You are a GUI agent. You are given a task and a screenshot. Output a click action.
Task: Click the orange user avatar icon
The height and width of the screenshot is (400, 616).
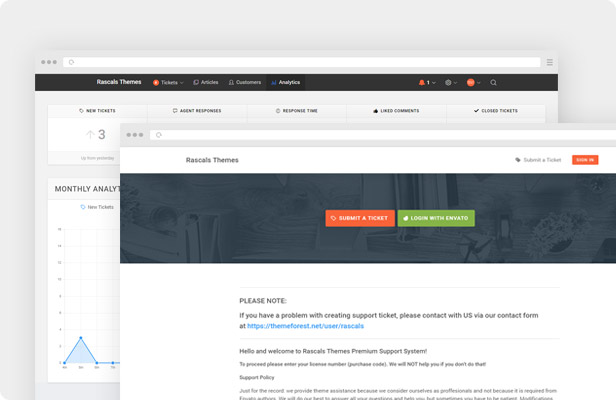click(x=470, y=83)
